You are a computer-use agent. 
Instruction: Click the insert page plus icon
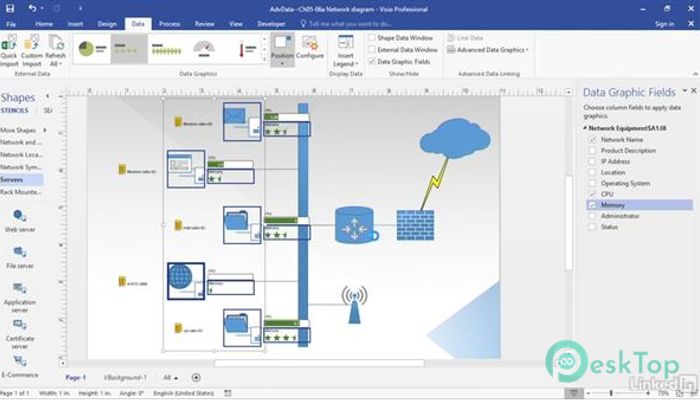point(196,378)
